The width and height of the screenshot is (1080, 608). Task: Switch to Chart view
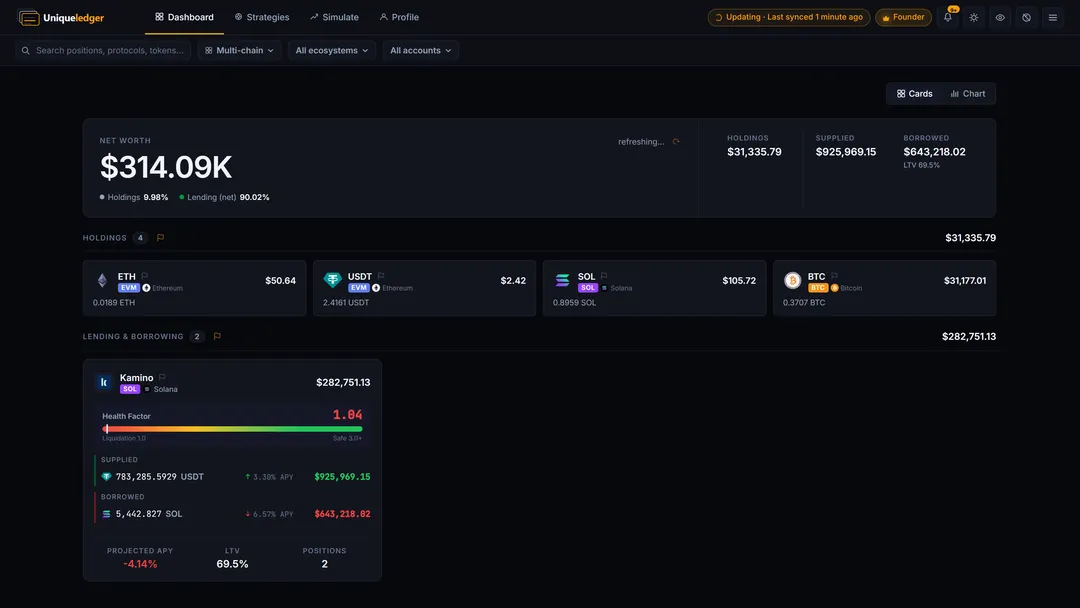click(x=968, y=94)
